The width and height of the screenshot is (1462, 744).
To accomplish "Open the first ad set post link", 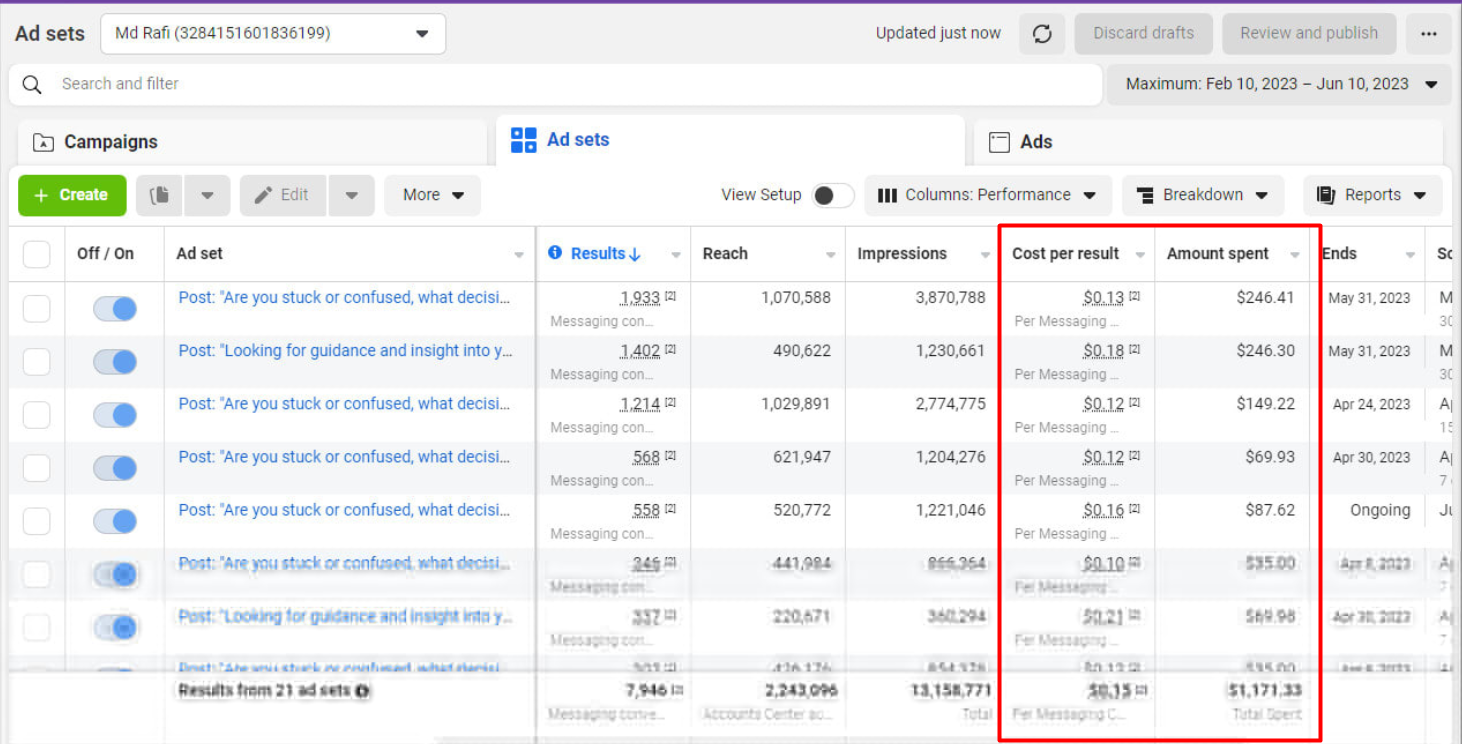I will coord(344,298).
